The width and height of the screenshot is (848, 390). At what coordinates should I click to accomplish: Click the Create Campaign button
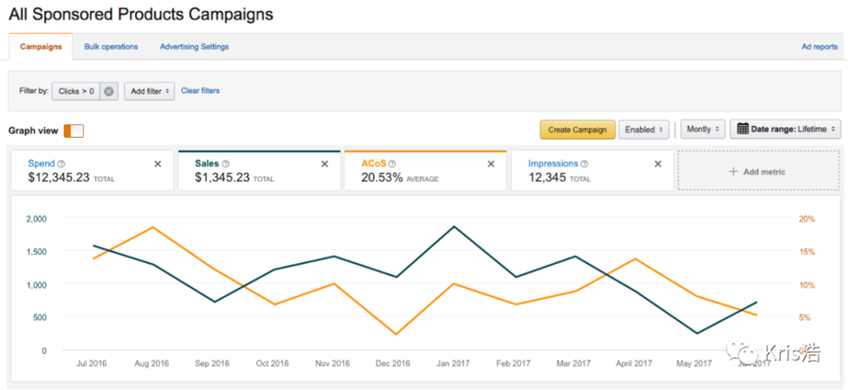pos(578,130)
